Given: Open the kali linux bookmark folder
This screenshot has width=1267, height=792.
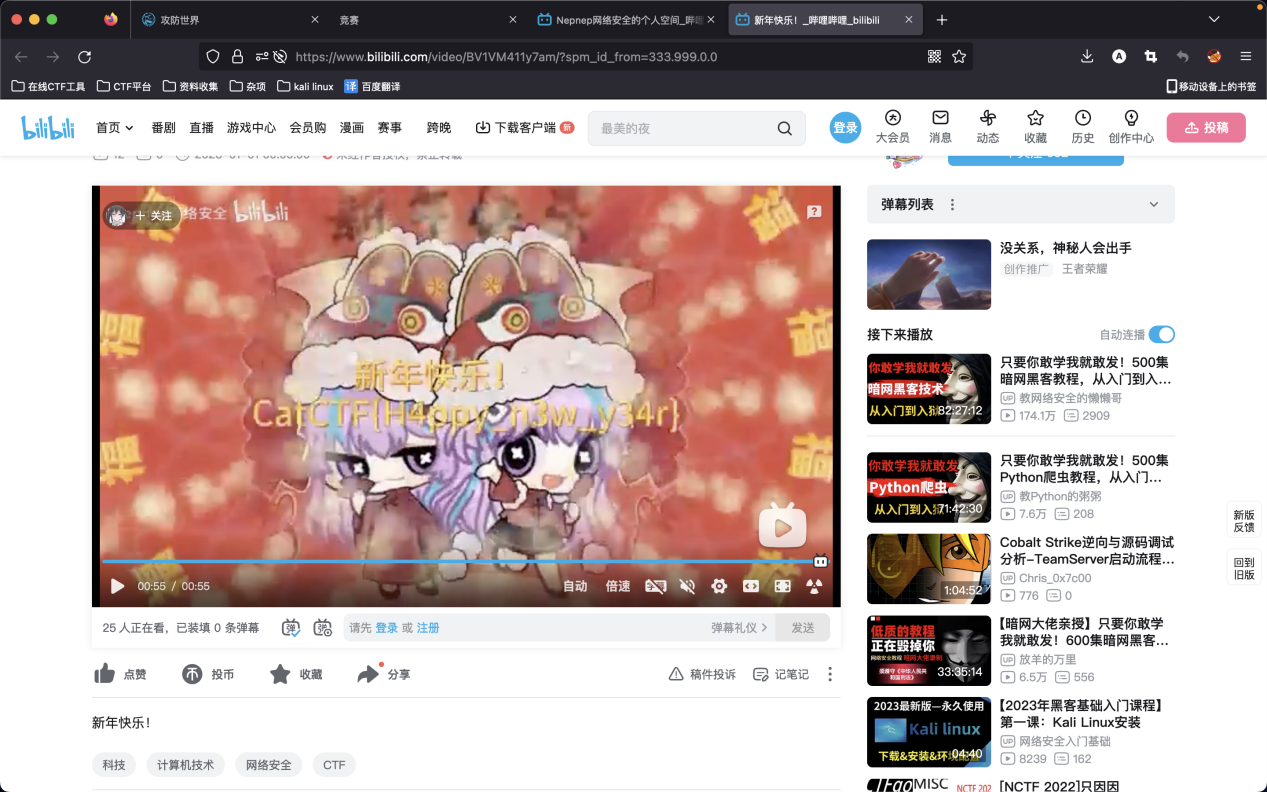Looking at the screenshot, I should pyautogui.click(x=305, y=87).
